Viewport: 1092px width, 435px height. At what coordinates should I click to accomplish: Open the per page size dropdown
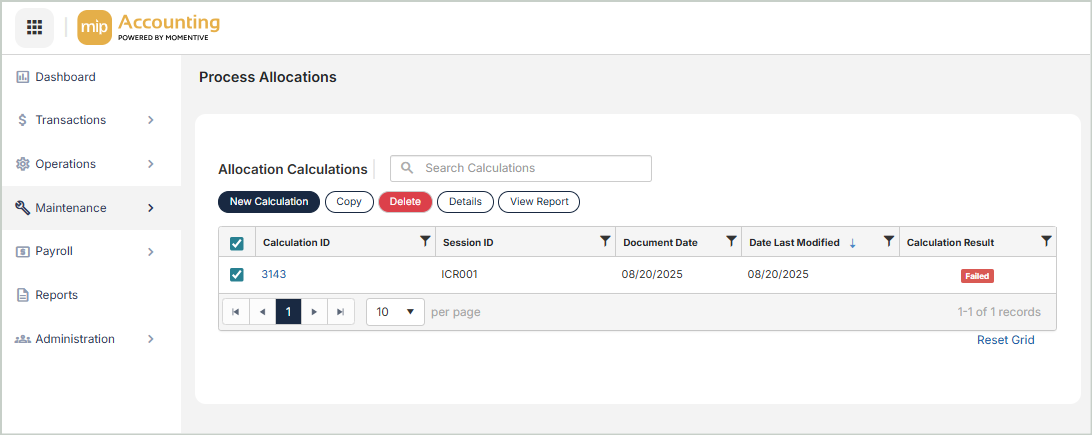pyautogui.click(x=395, y=312)
